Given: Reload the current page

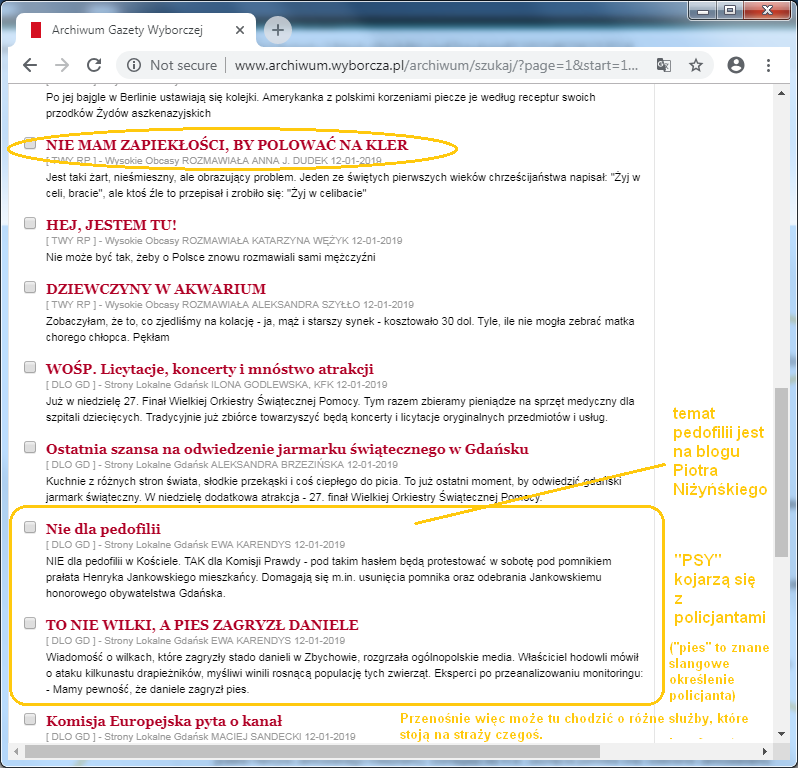Looking at the screenshot, I should [x=94, y=65].
